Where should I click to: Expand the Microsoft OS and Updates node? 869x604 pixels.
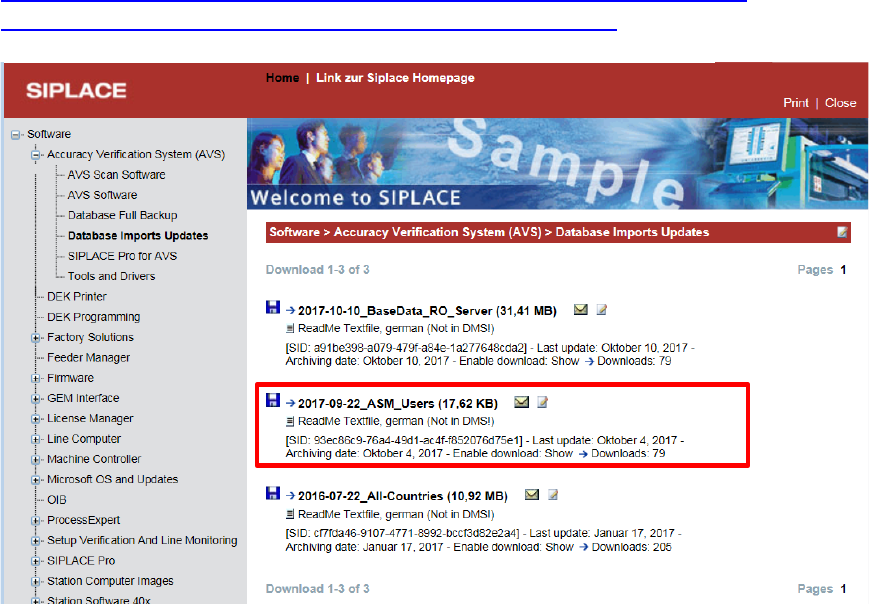click(36, 480)
